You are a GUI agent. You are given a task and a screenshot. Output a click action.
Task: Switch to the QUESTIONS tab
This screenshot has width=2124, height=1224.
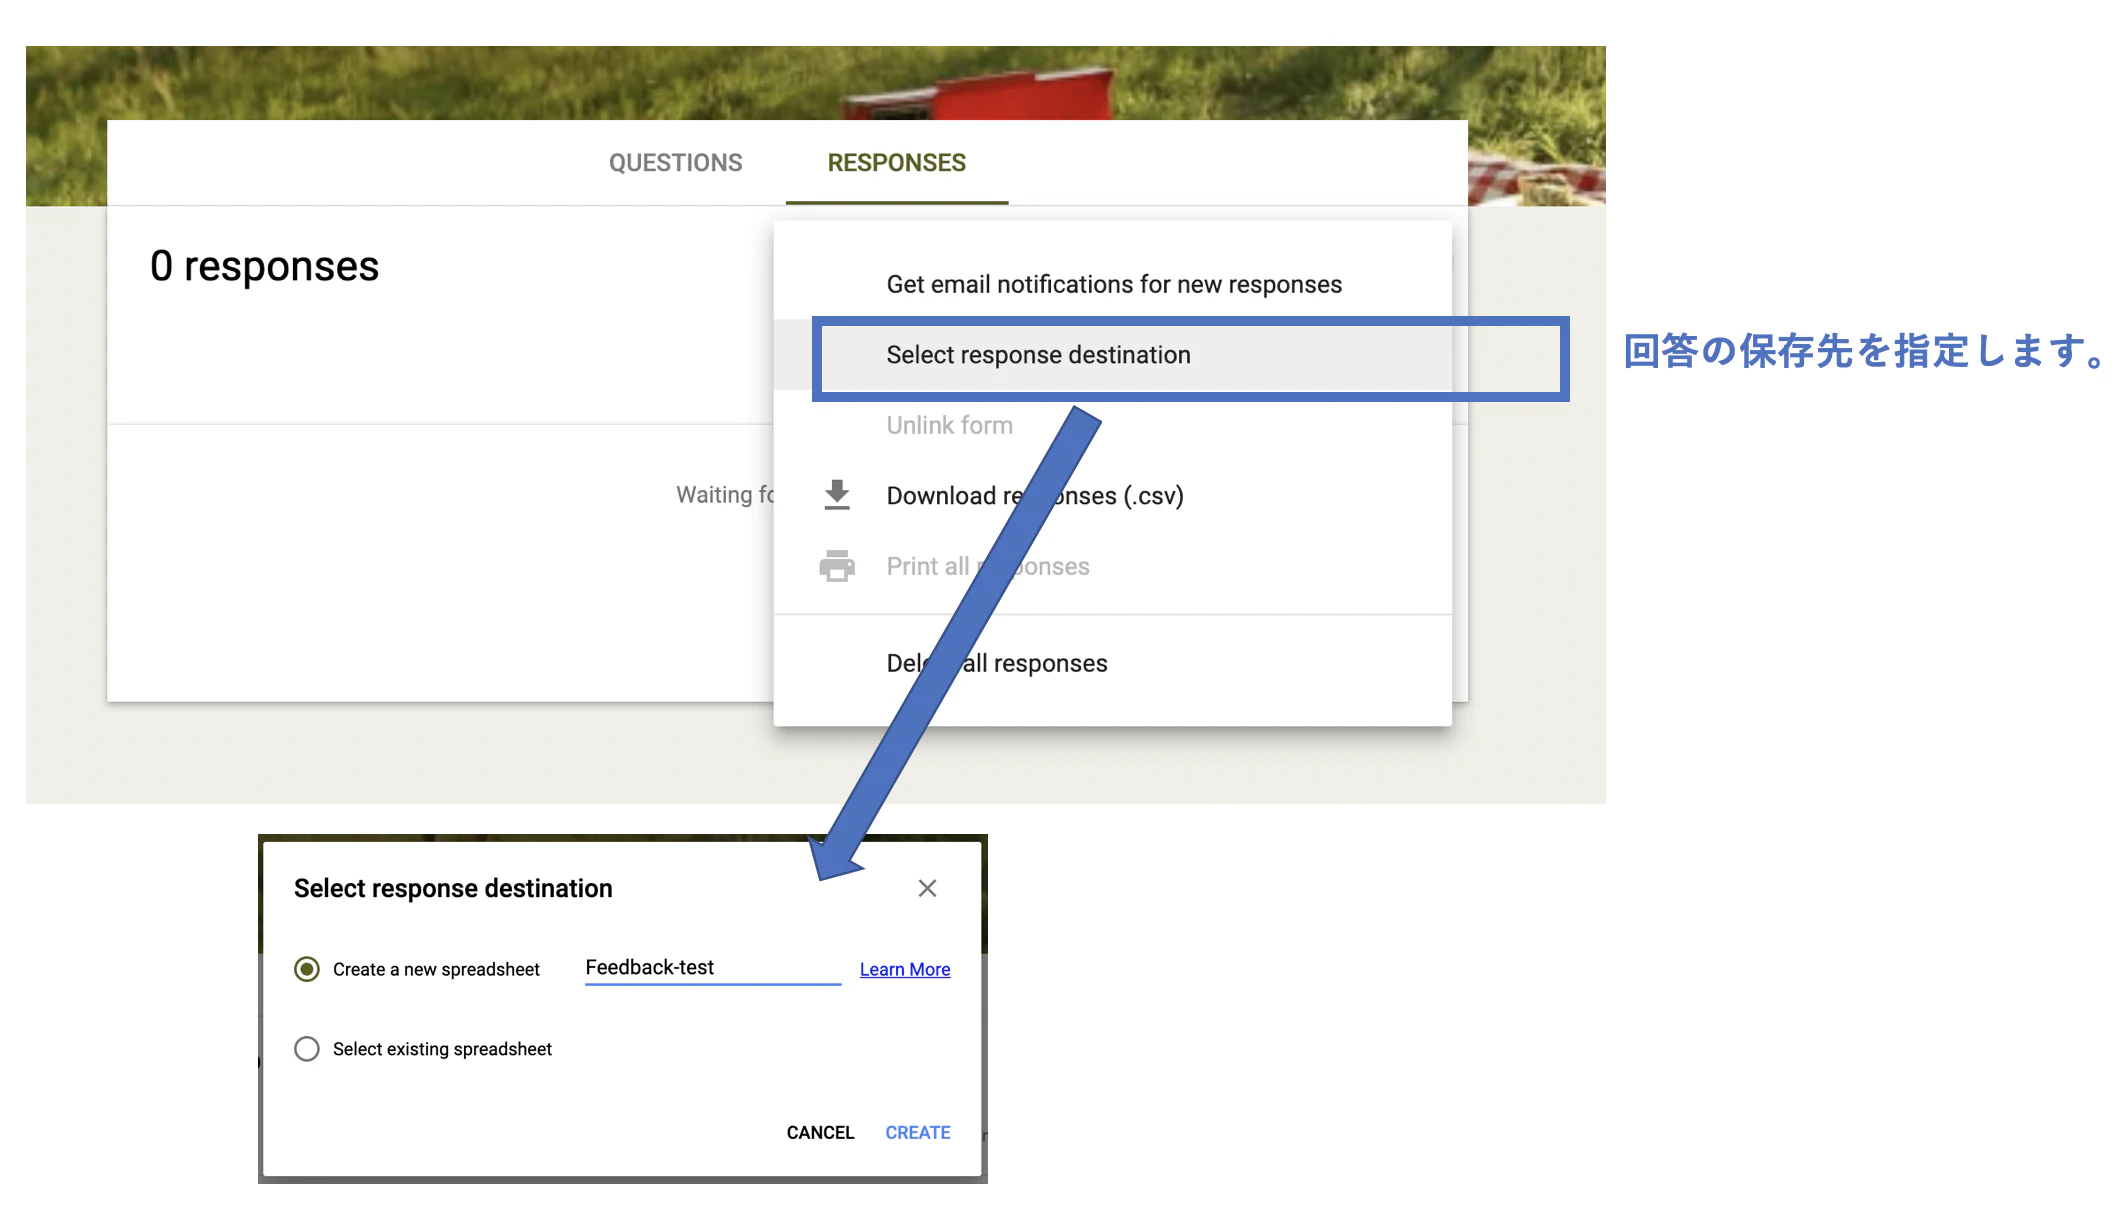point(676,163)
